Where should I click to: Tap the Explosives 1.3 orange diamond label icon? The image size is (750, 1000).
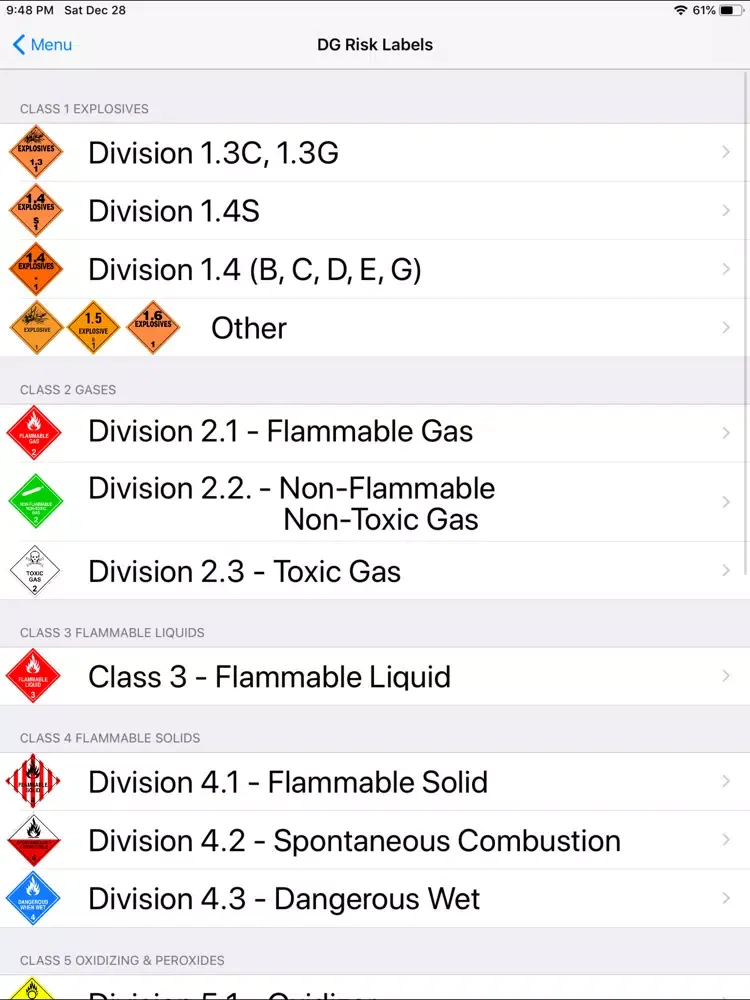pyautogui.click(x=36, y=152)
